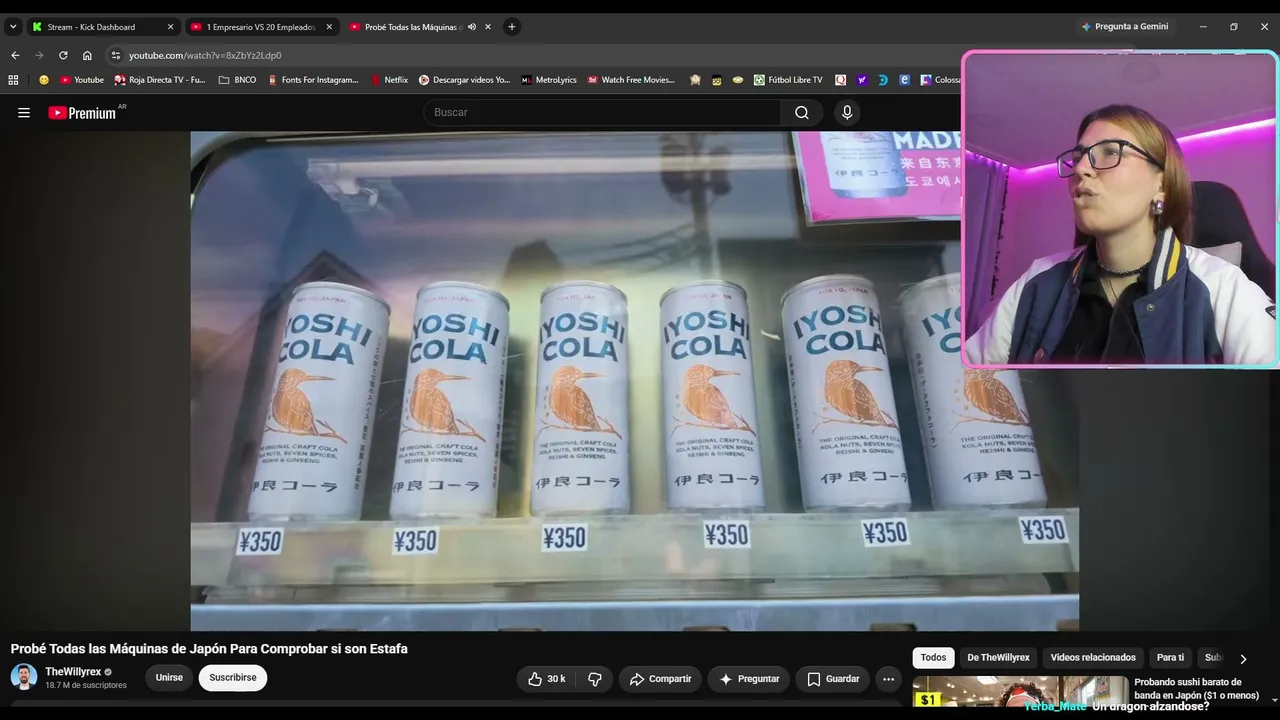The height and width of the screenshot is (720, 1280).
Task: Close the 1 Empresario VS 20 Empleados tab
Action: pos(329,27)
